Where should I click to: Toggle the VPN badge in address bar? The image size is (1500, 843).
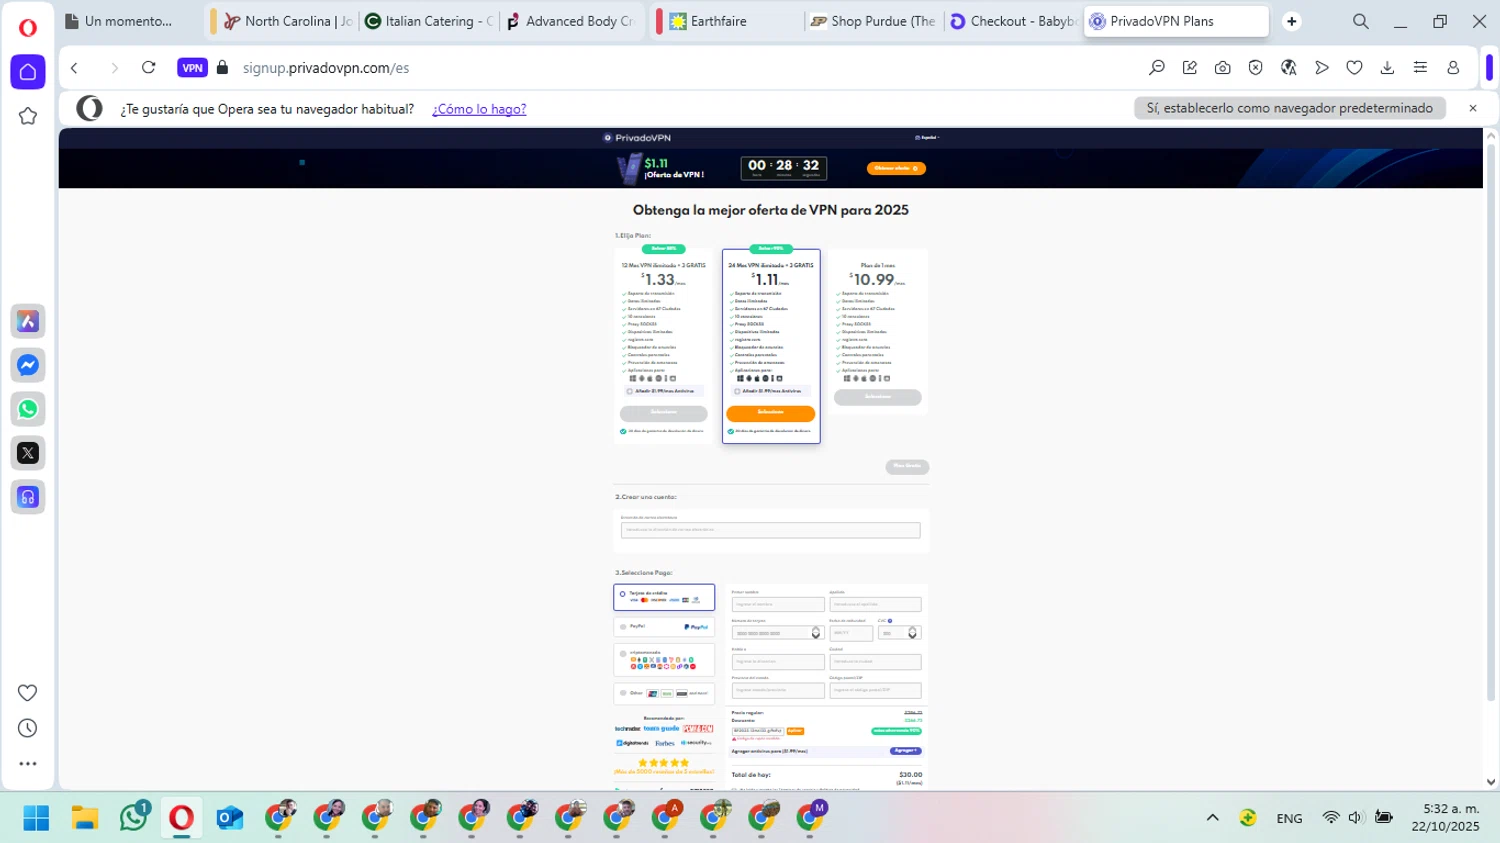coord(192,68)
